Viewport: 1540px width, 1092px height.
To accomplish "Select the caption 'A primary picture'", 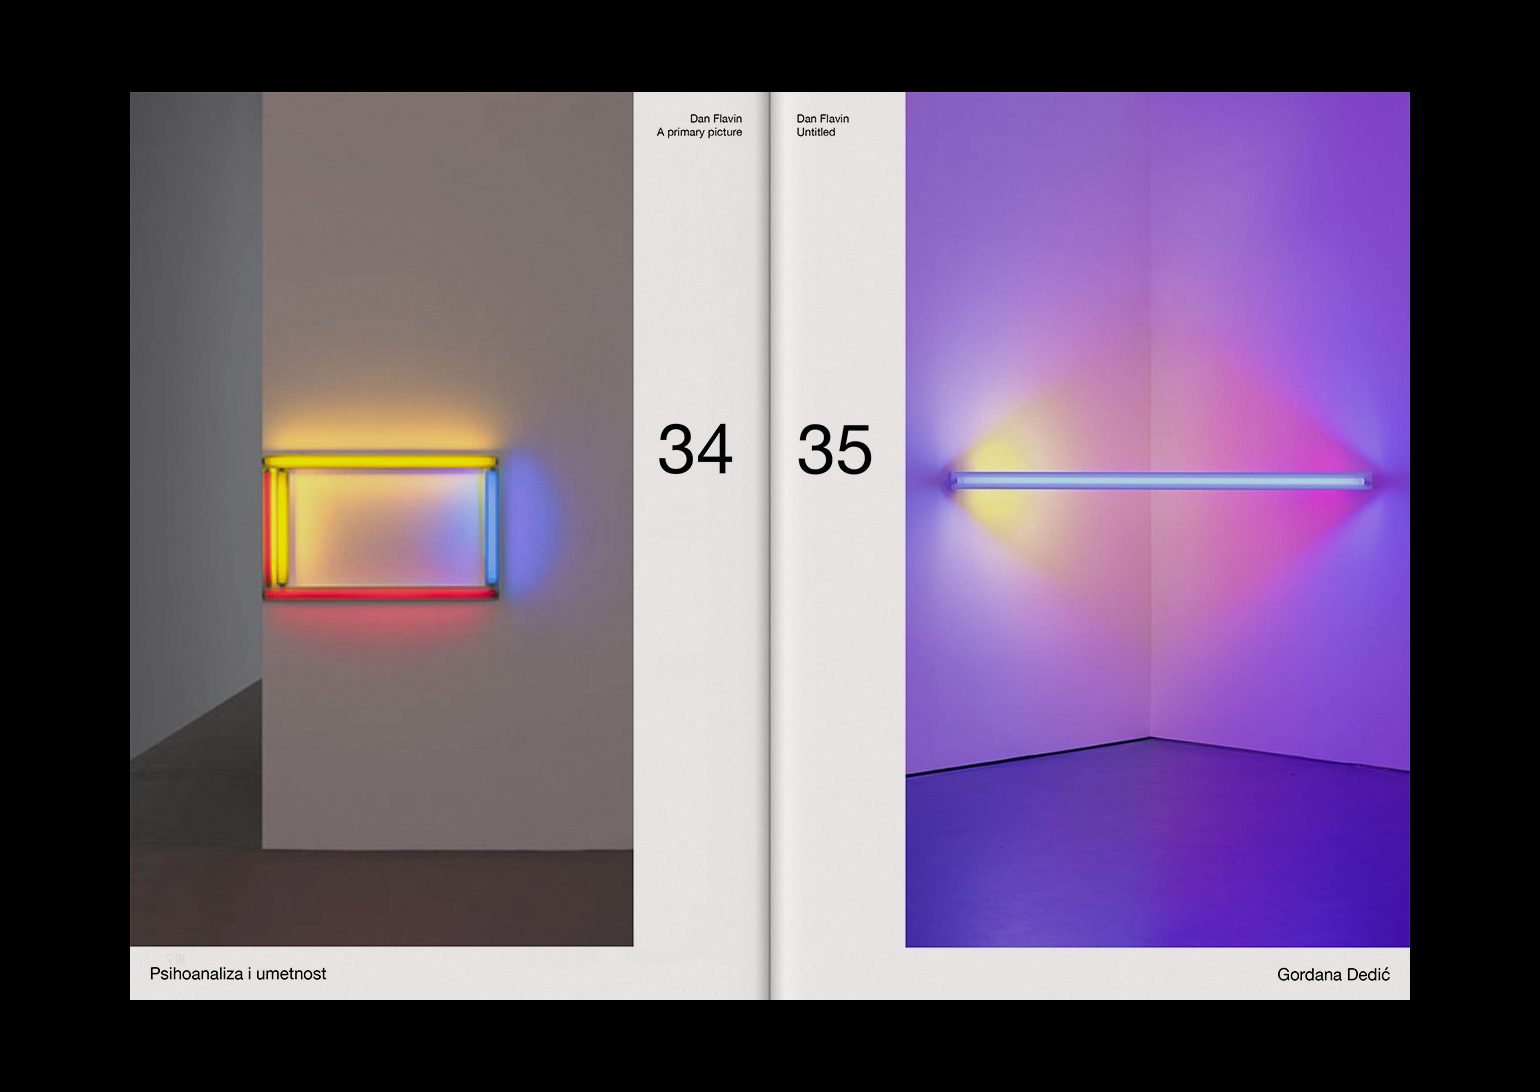I will [699, 132].
